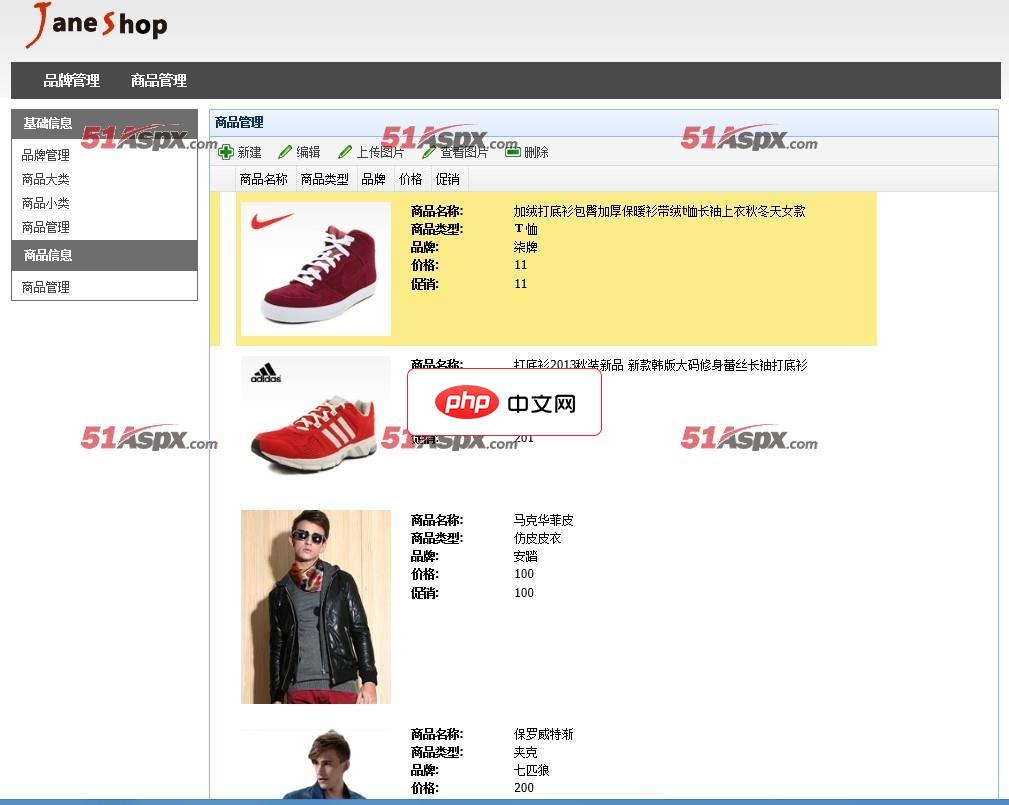Screen dimensions: 1009x805
Task: Click the Upload Image pencil icon
Action: coord(345,152)
